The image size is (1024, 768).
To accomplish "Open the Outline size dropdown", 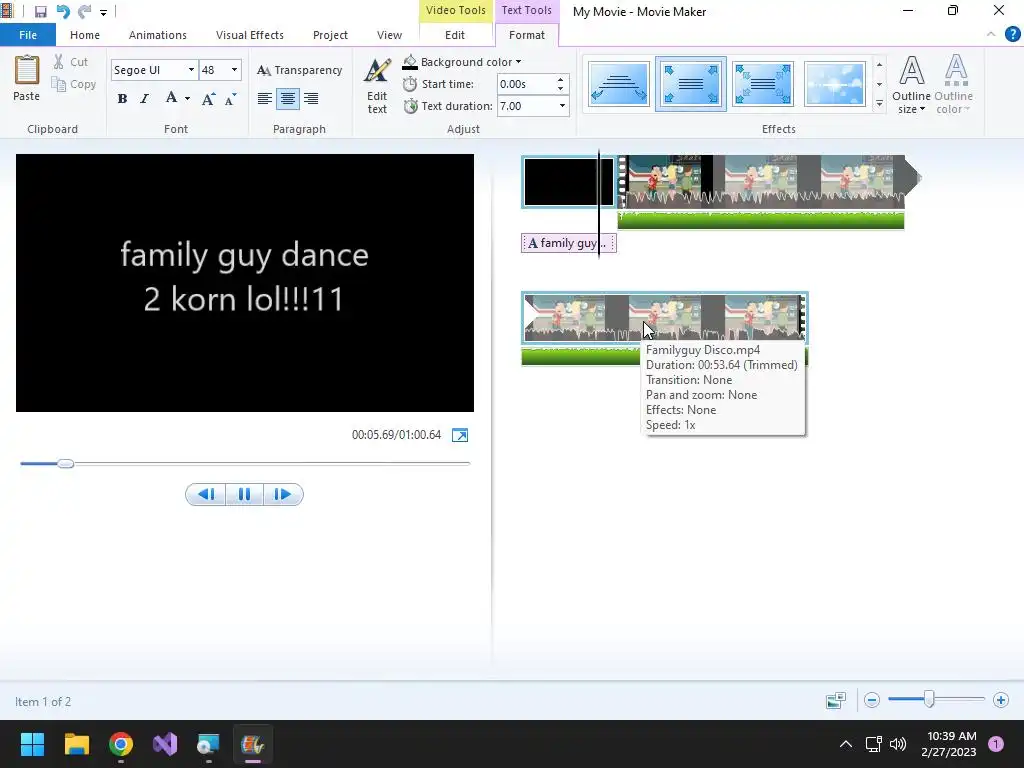I will [912, 85].
